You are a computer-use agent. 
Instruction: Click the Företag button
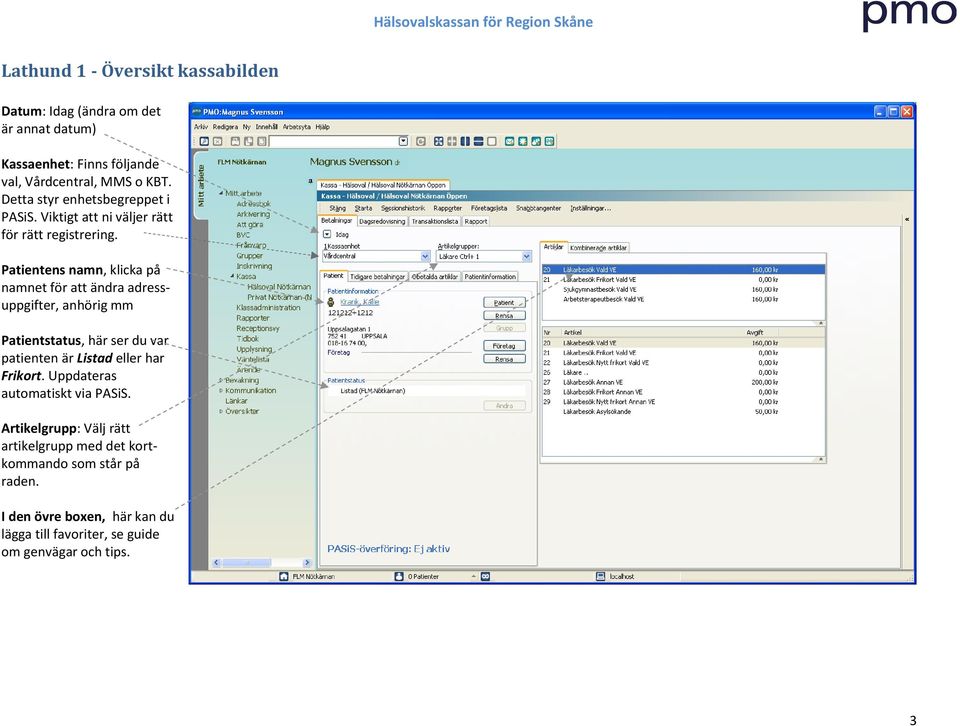pyautogui.click(x=504, y=346)
